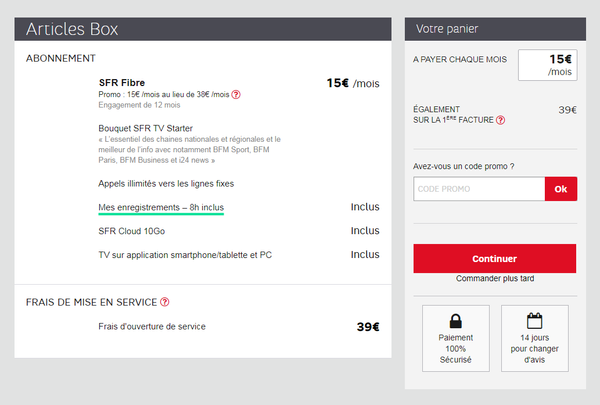Click Inclus next to SFR Cloud 10Go
Viewport: 600px width, 405px height.
click(365, 231)
